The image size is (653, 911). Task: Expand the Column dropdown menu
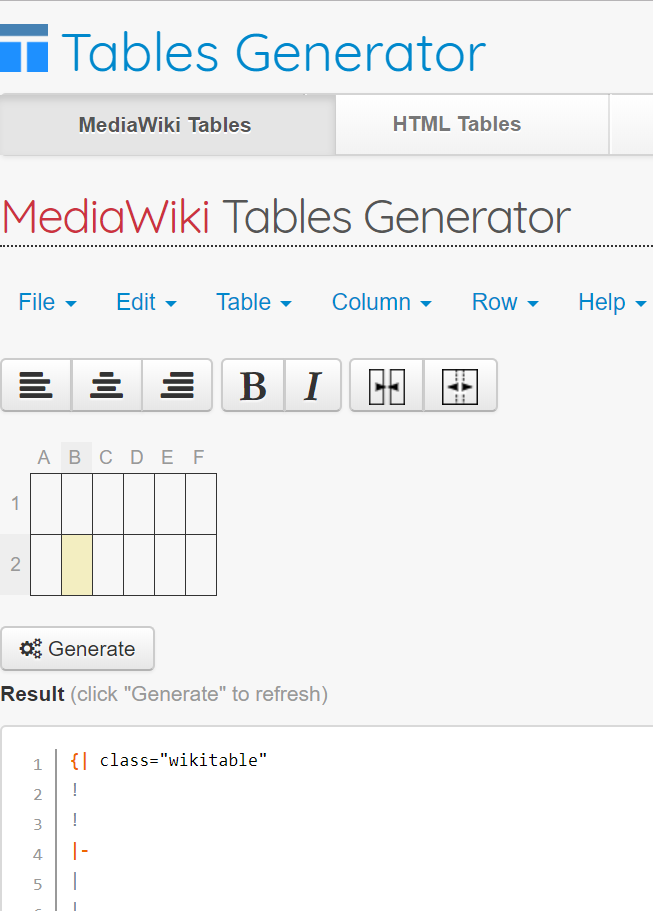(x=381, y=302)
